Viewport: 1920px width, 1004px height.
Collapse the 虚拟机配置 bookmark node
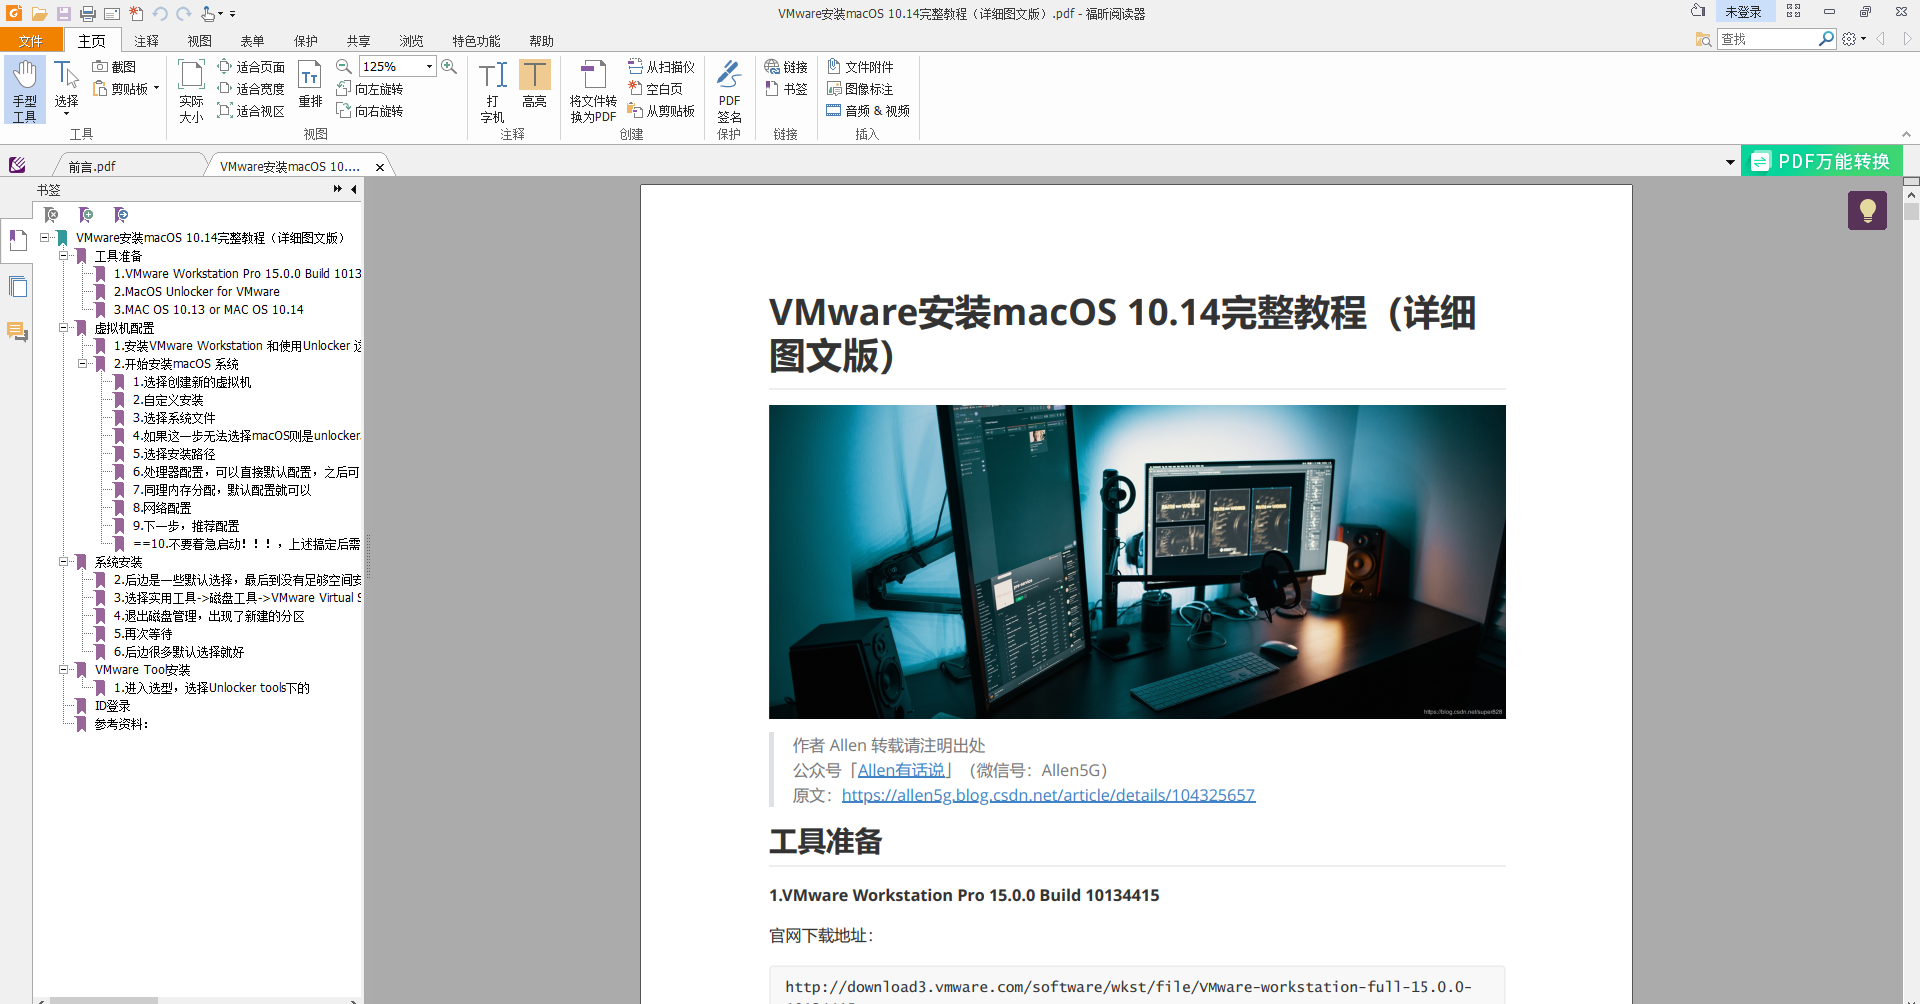pyautogui.click(x=64, y=328)
